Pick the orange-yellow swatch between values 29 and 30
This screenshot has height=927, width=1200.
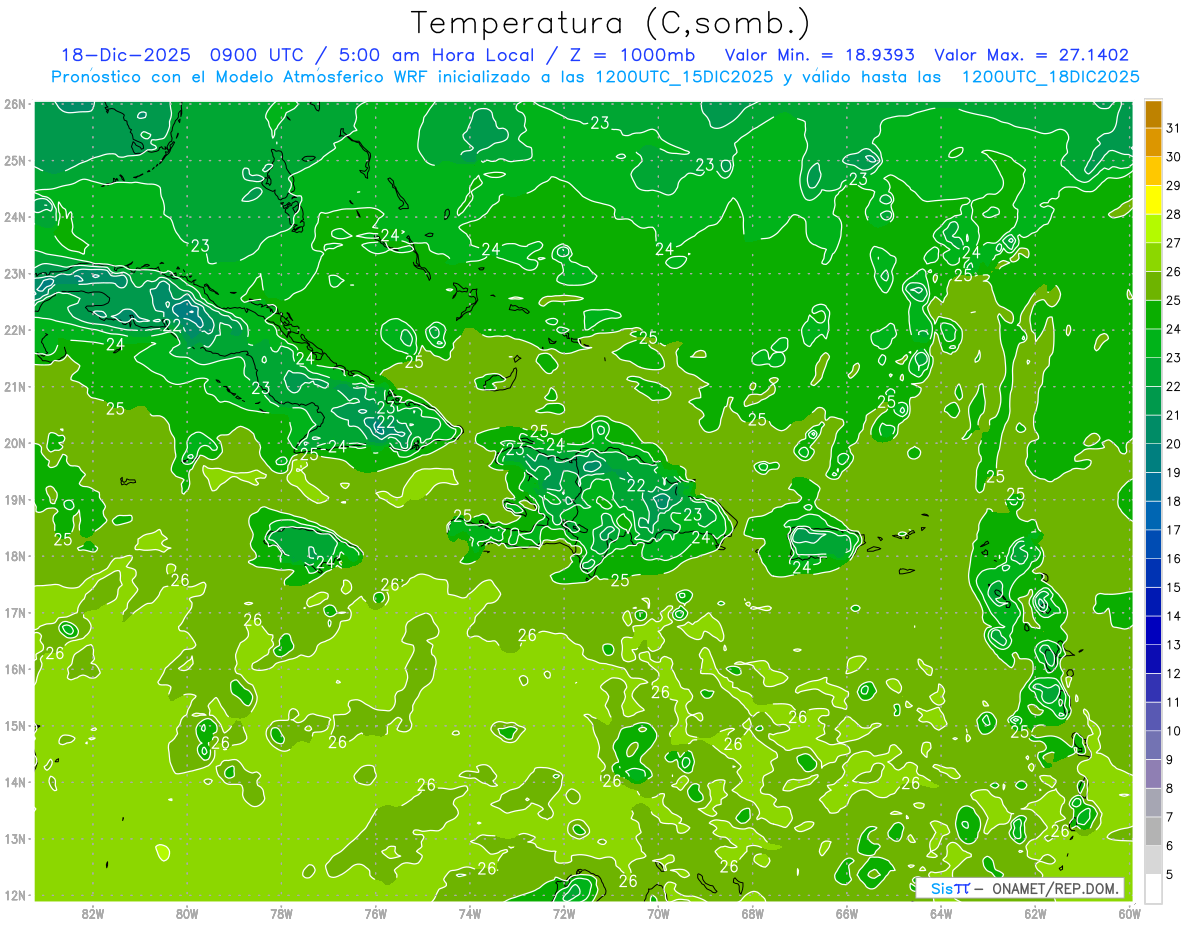click(x=1153, y=172)
